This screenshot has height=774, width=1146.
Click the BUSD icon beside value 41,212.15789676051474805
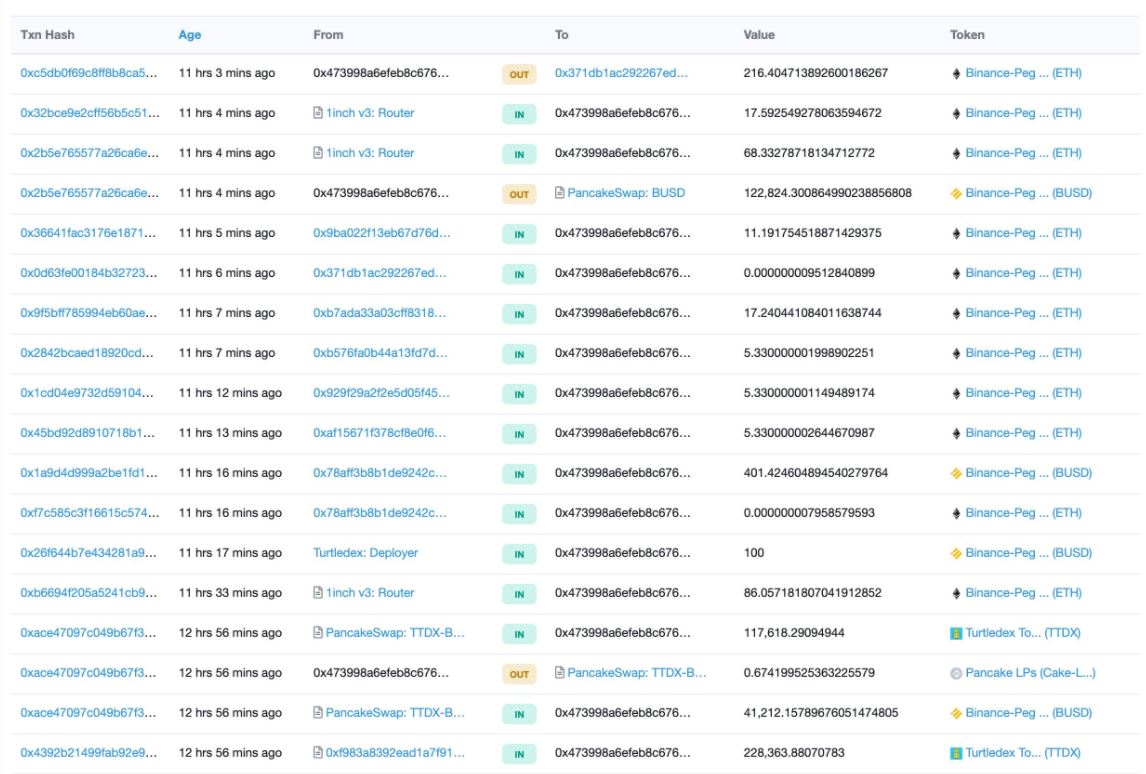coord(956,713)
